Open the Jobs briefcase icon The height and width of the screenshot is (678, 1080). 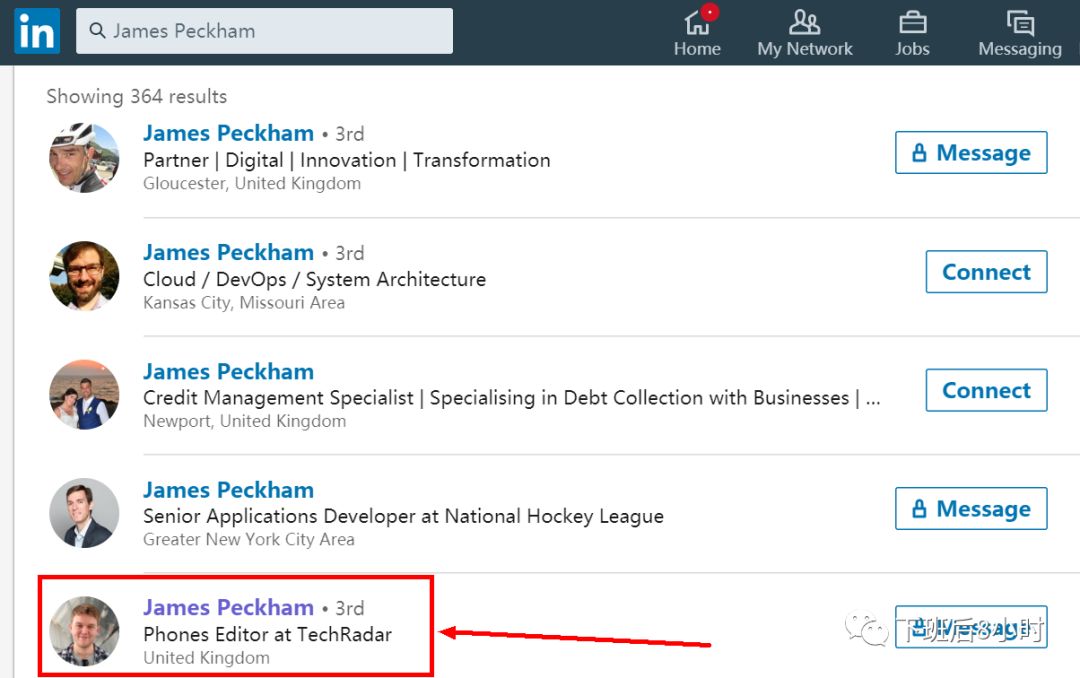[x=912, y=22]
